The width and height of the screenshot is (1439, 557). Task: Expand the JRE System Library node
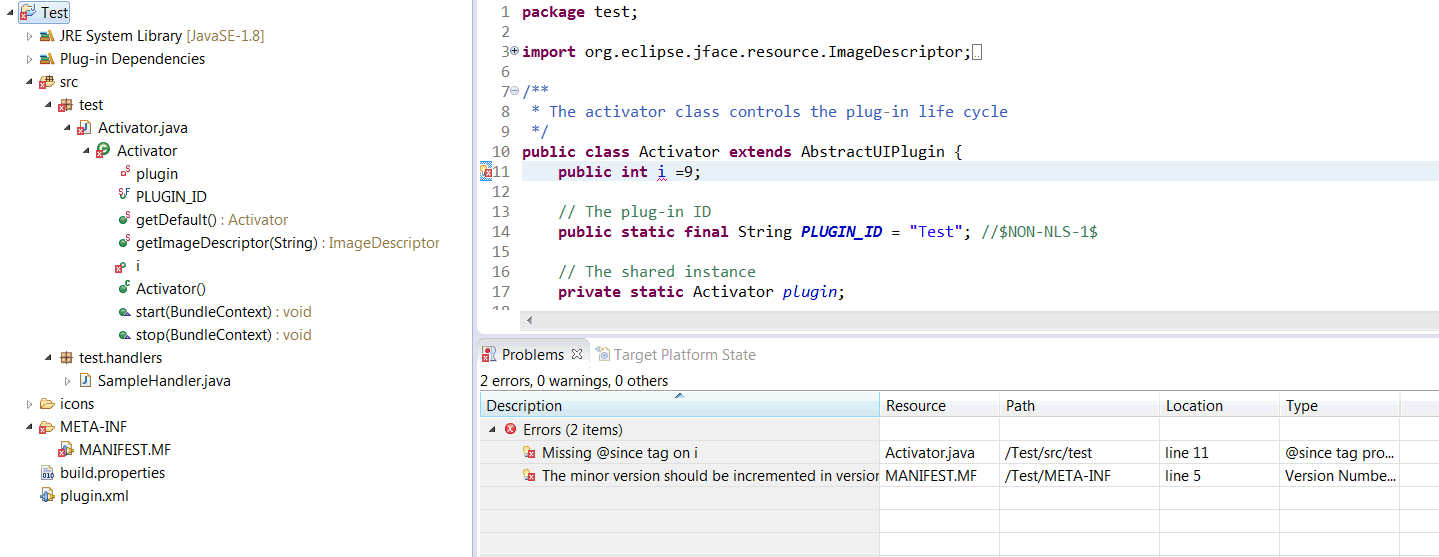[29, 36]
